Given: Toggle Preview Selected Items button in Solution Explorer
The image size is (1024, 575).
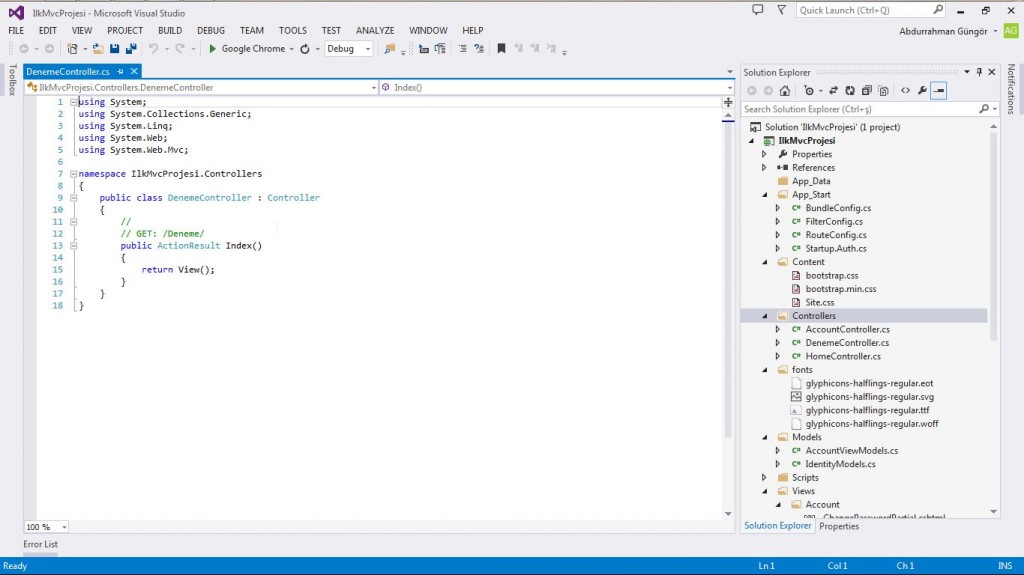Looking at the screenshot, I should click(x=939, y=90).
